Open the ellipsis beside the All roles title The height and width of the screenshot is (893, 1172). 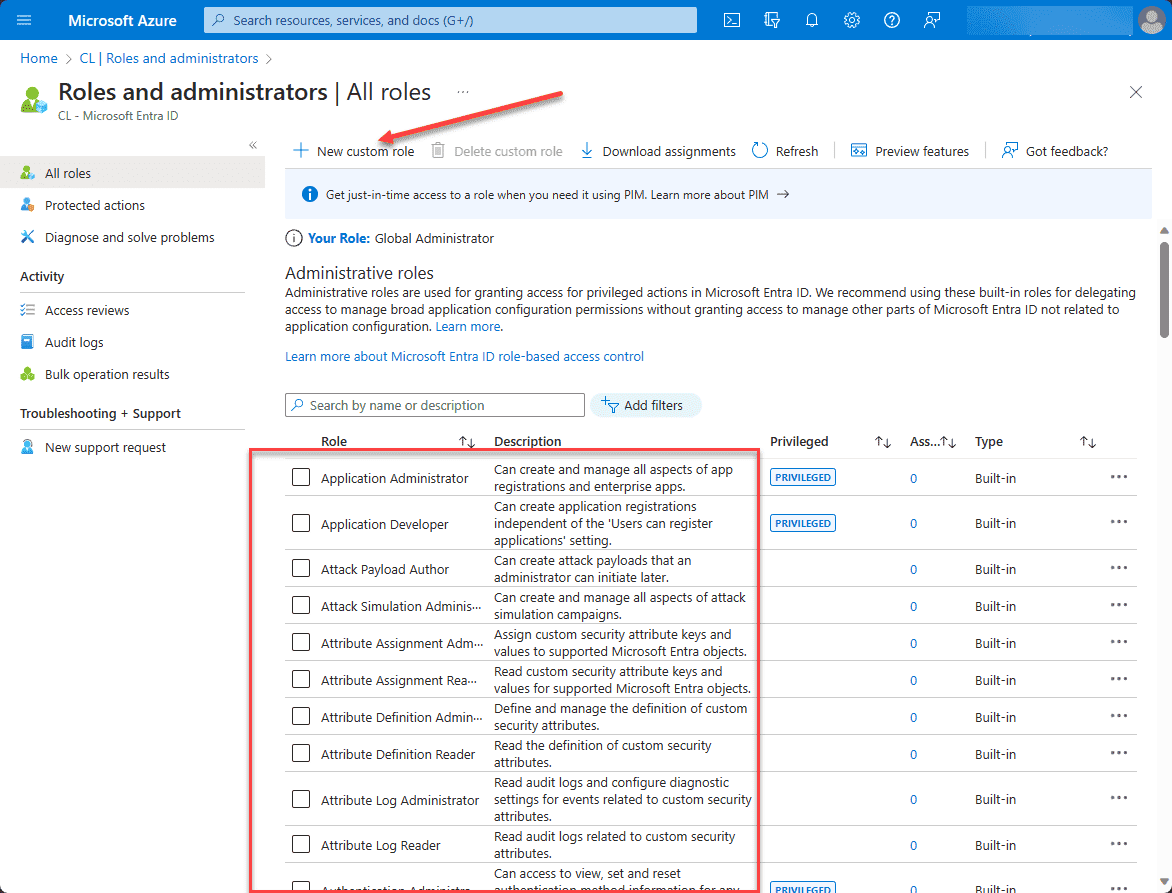pyautogui.click(x=463, y=92)
